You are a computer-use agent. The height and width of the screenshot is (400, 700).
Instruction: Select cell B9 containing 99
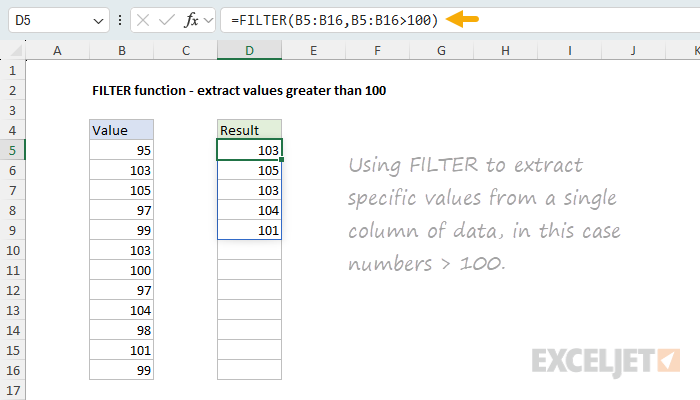pyautogui.click(x=121, y=230)
